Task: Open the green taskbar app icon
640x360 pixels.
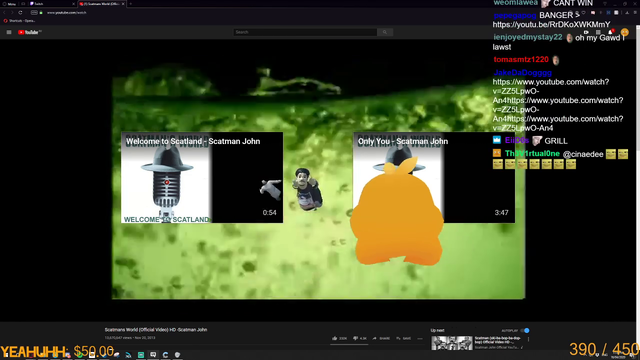Action: (x=141, y=355)
